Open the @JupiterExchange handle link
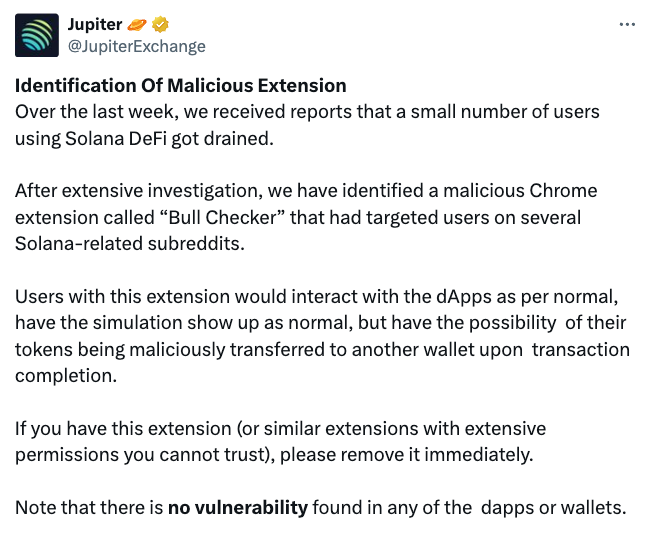This screenshot has width=653, height=542. (136, 46)
